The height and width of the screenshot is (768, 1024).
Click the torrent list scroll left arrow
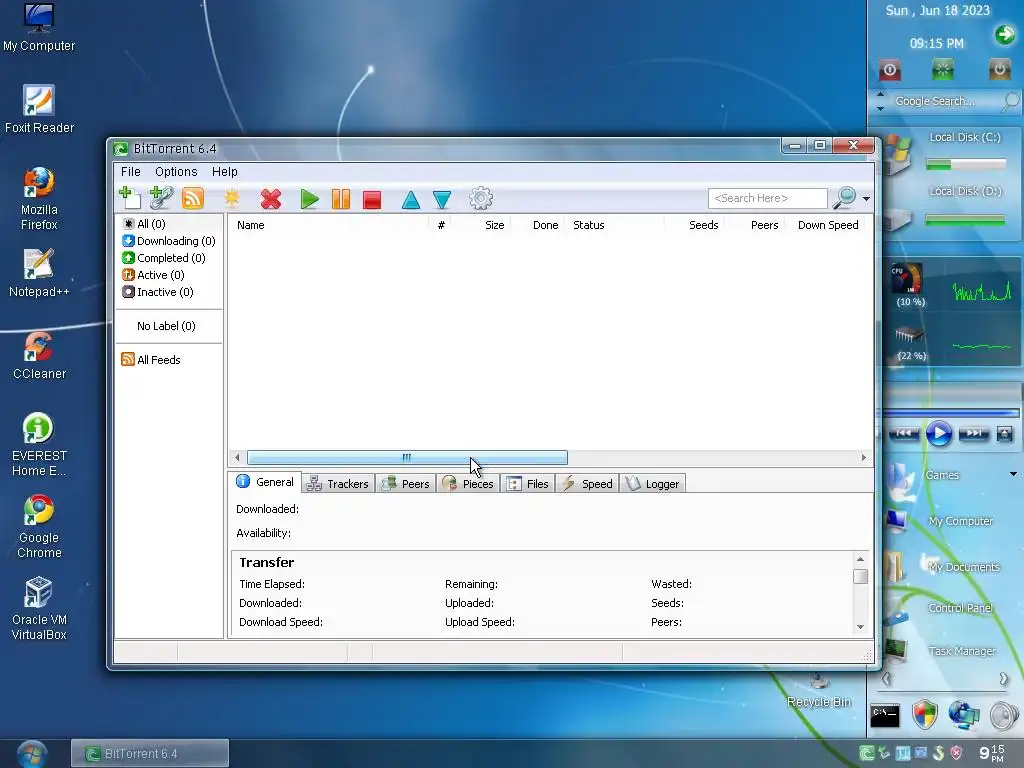tap(236, 457)
